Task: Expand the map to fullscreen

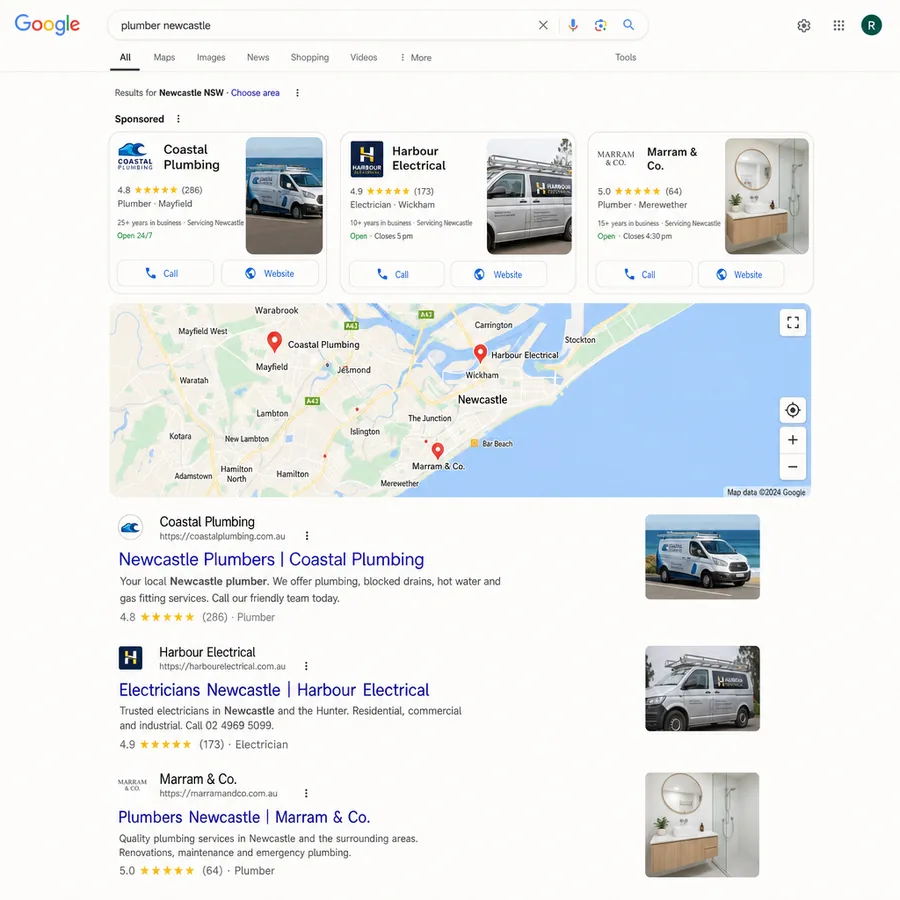Action: tap(793, 323)
